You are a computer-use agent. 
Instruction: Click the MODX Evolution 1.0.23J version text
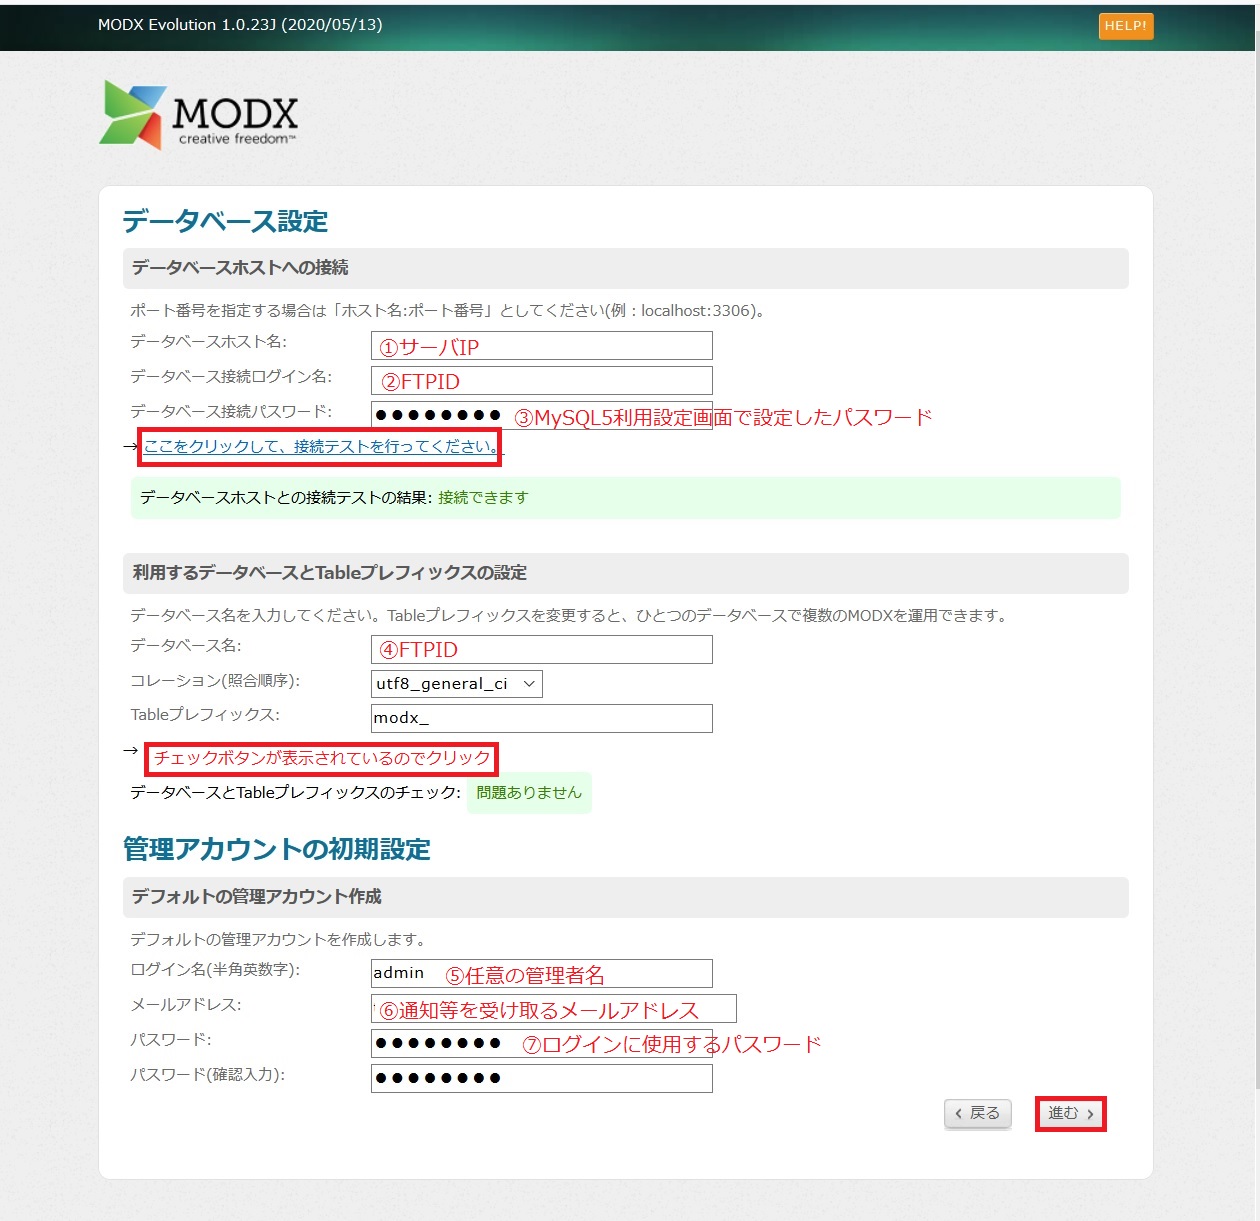pyautogui.click(x=240, y=25)
